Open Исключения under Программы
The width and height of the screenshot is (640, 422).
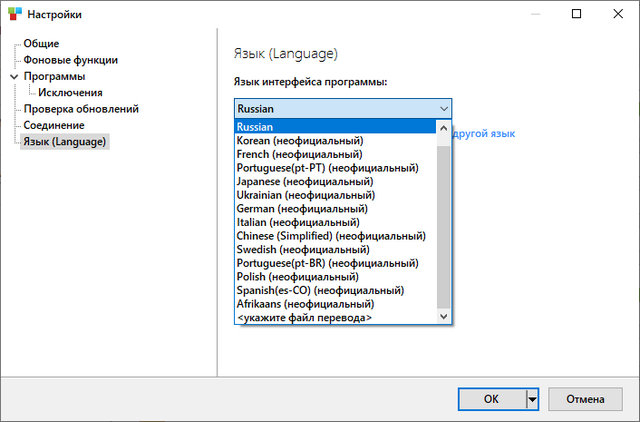70,93
